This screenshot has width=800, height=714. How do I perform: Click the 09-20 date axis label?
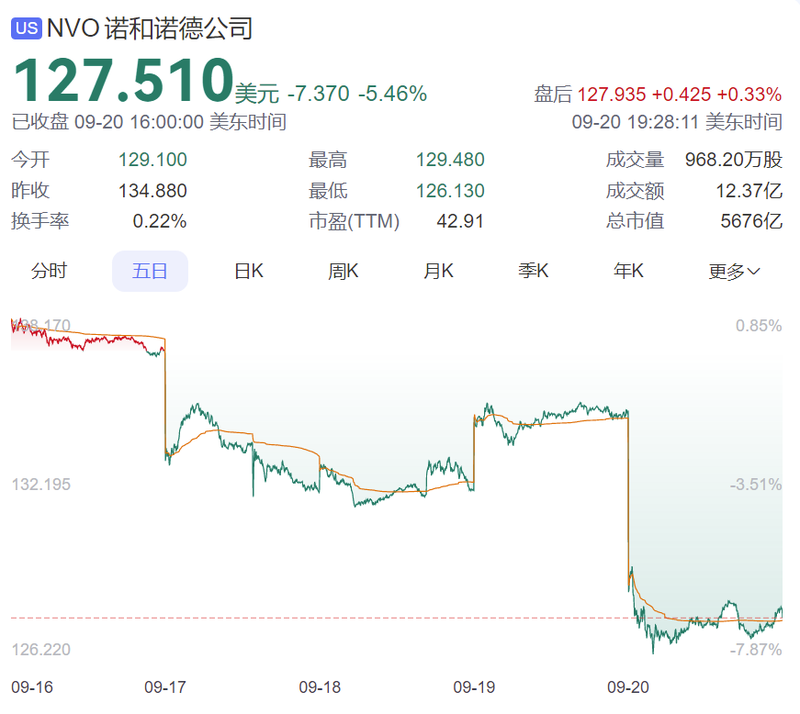(629, 688)
